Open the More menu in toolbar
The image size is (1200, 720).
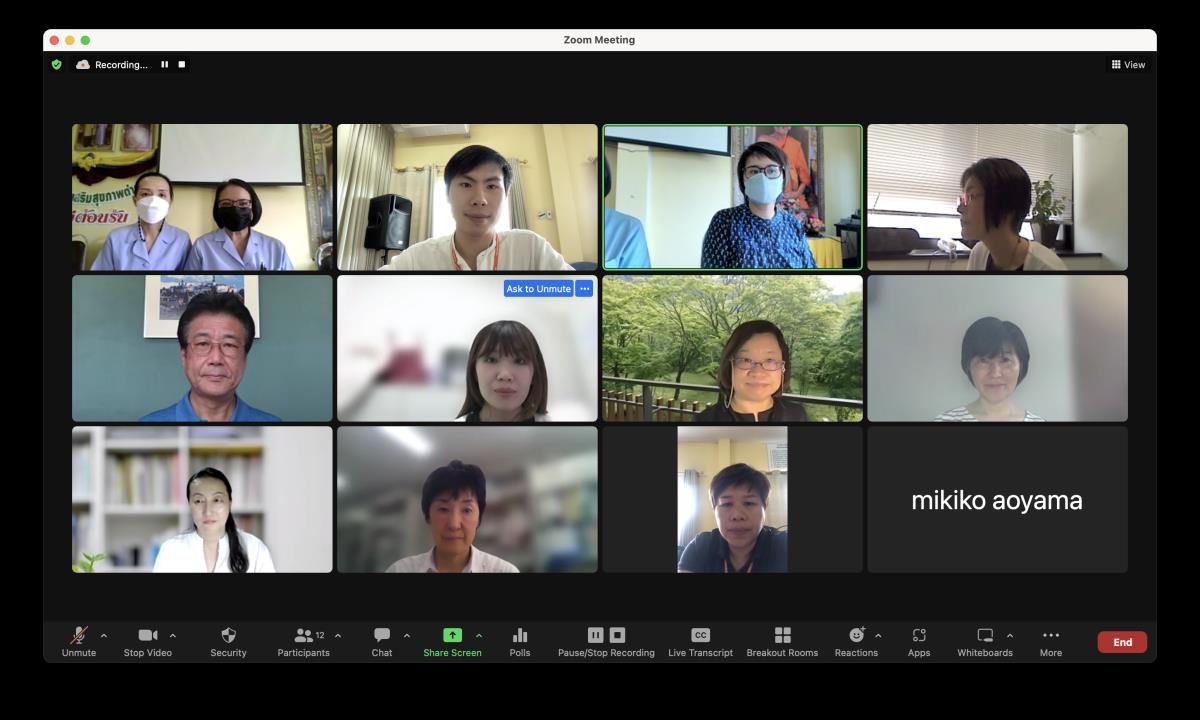[1050, 641]
